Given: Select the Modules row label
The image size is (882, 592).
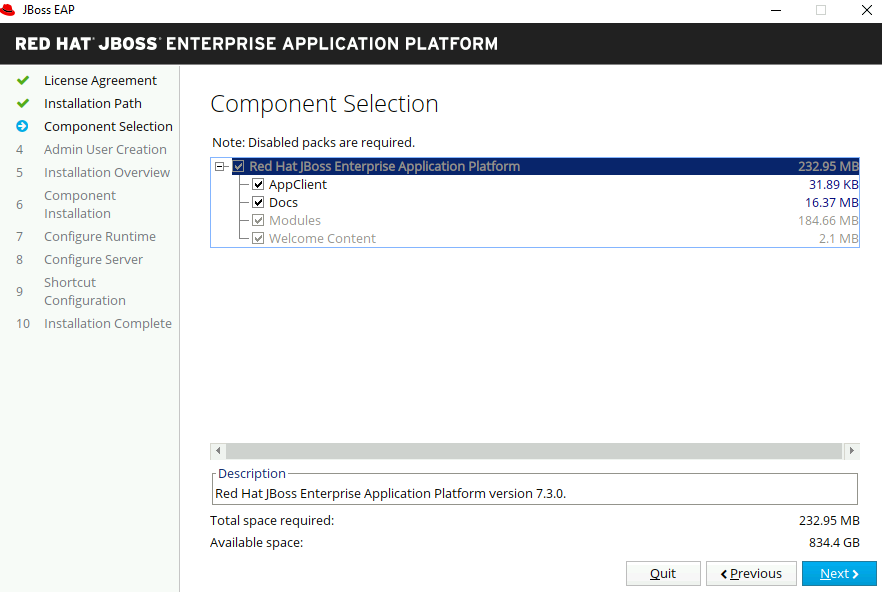Looking at the screenshot, I should [x=295, y=220].
